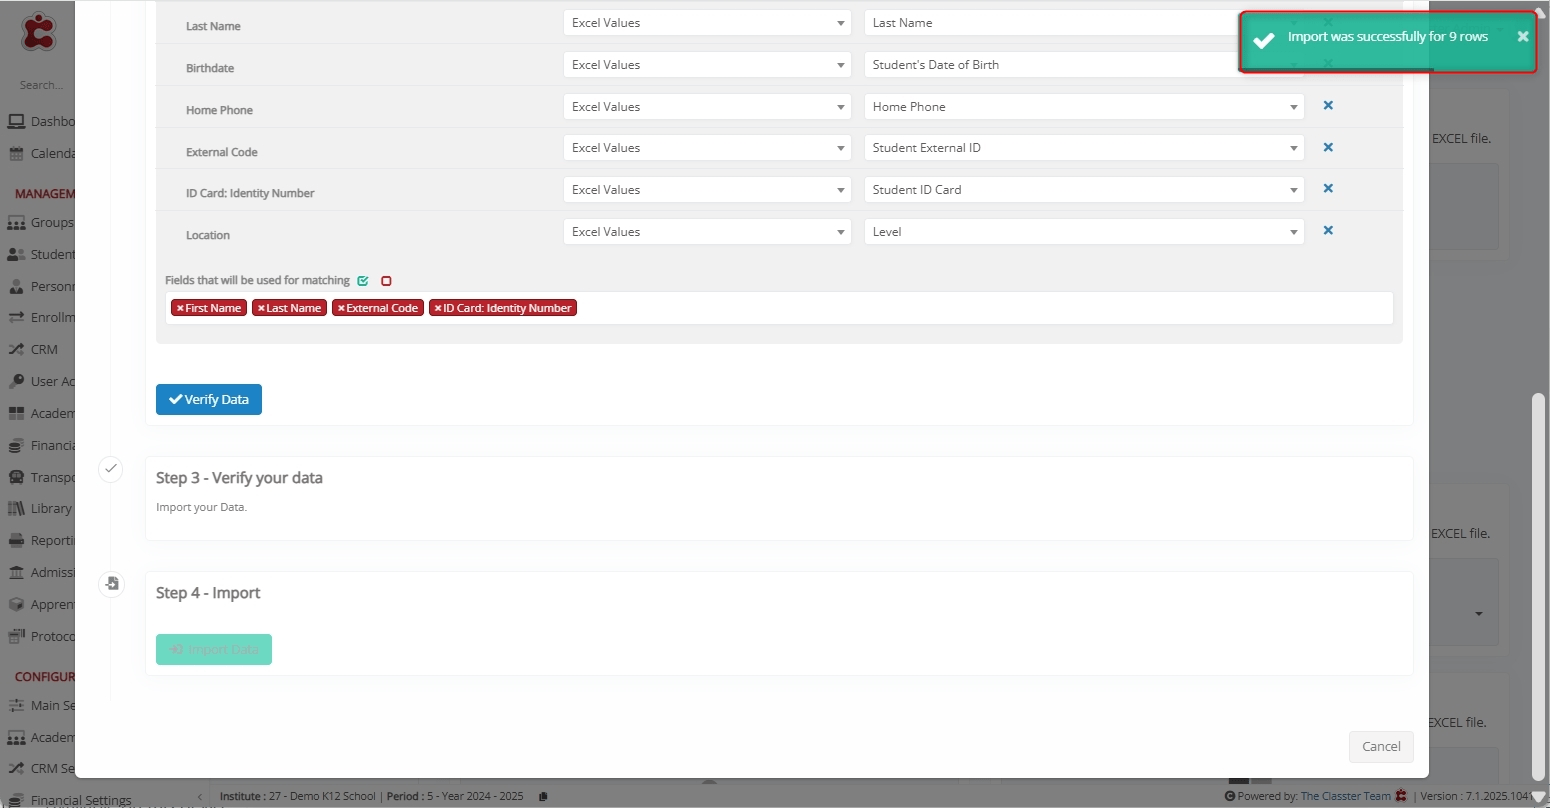Remove External Code matching tag

pos(341,308)
